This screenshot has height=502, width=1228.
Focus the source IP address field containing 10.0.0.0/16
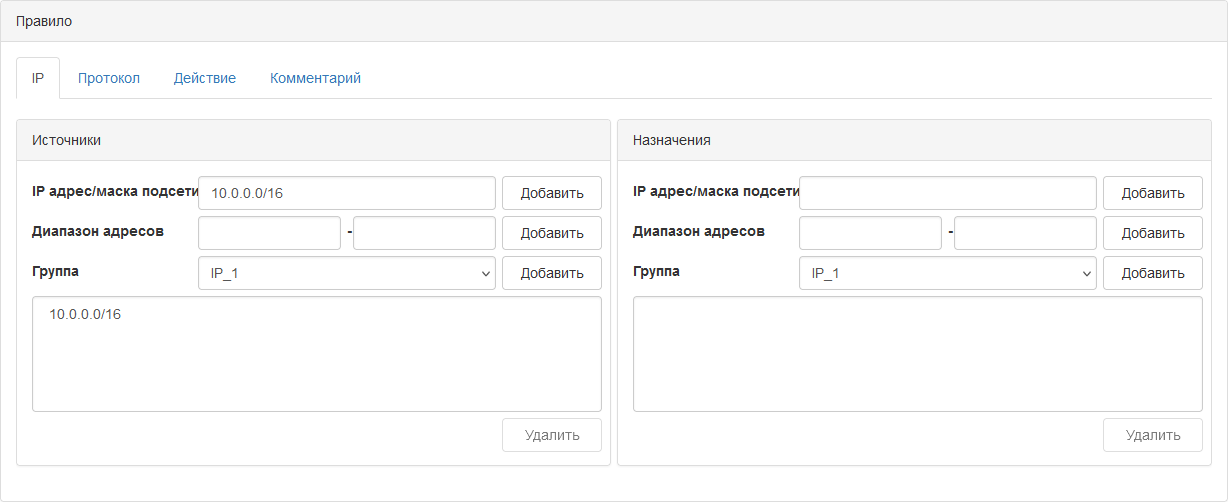tap(347, 193)
